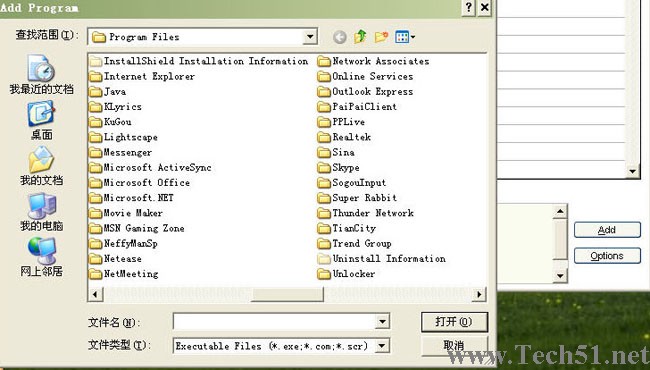Select the Microsoft Office folder
Viewport: 650px width, 370px height.
click(x=140, y=183)
